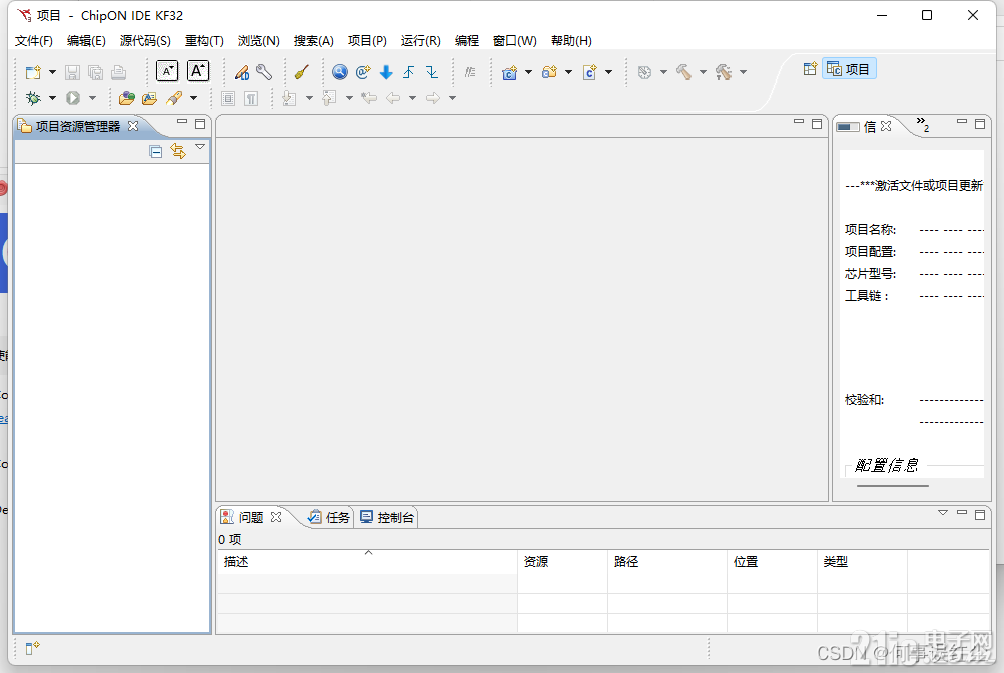Viewport: 1004px width, 673px height.
Task: Click the increase font size A button
Action: tap(198, 71)
